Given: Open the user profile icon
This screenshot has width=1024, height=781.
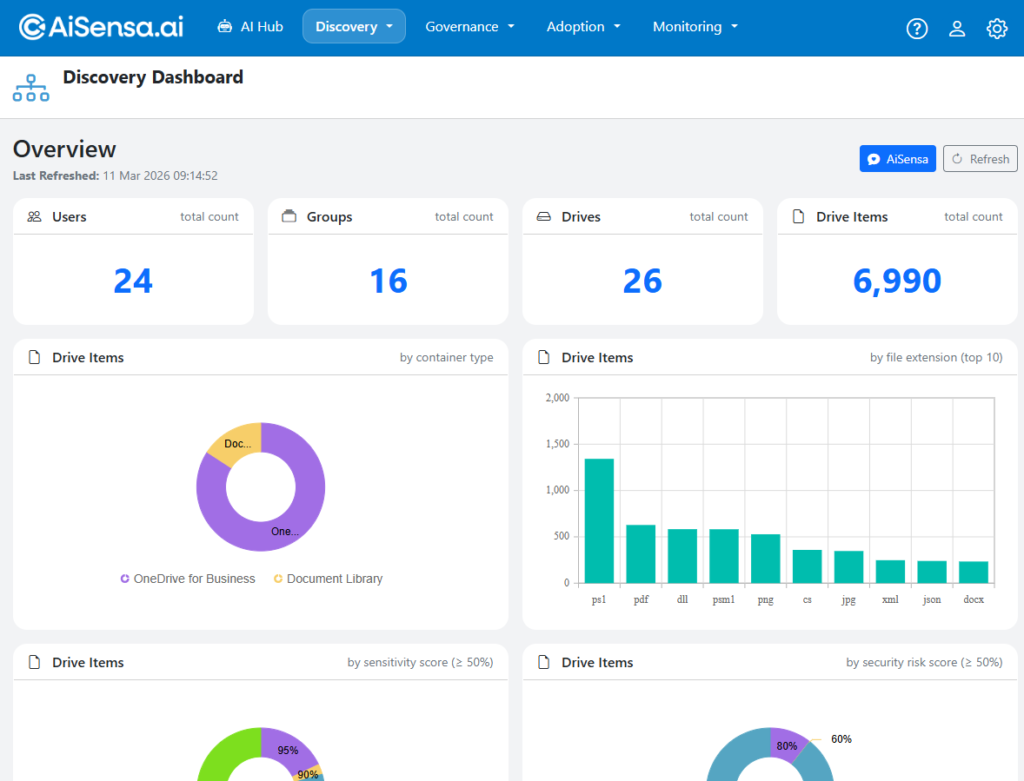Looking at the screenshot, I should 957,28.
